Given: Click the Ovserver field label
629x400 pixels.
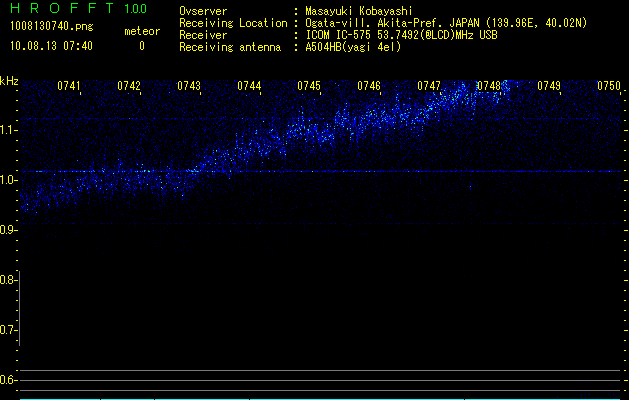Looking at the screenshot, I should 203,11.
